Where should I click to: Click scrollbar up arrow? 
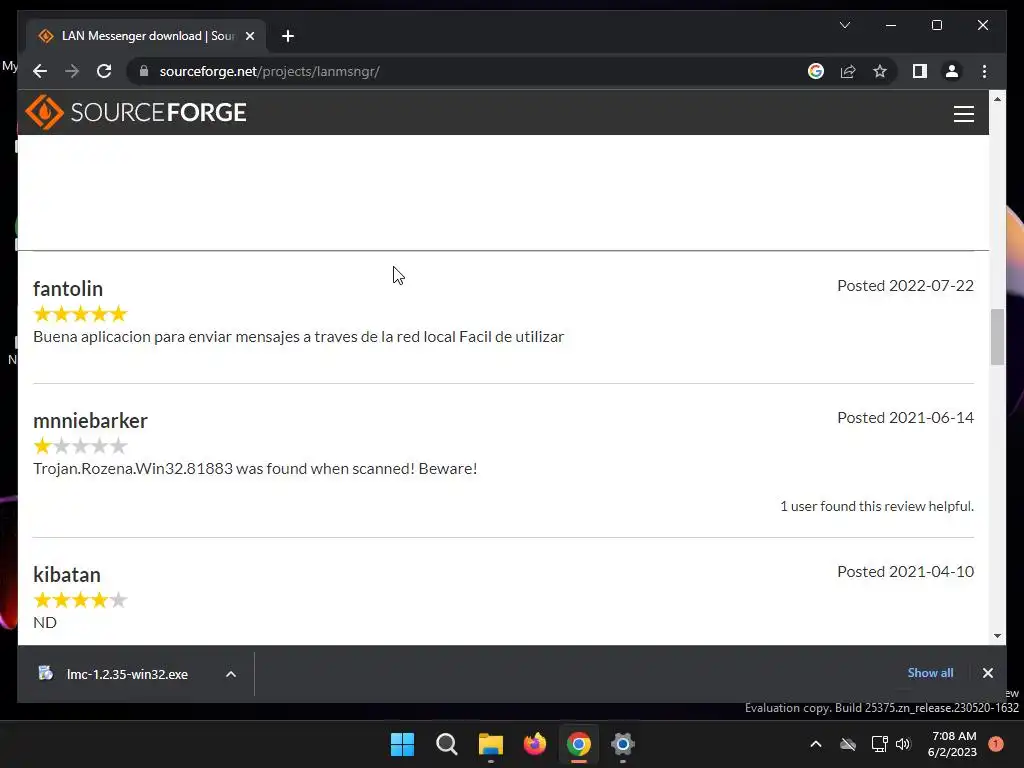tap(997, 99)
